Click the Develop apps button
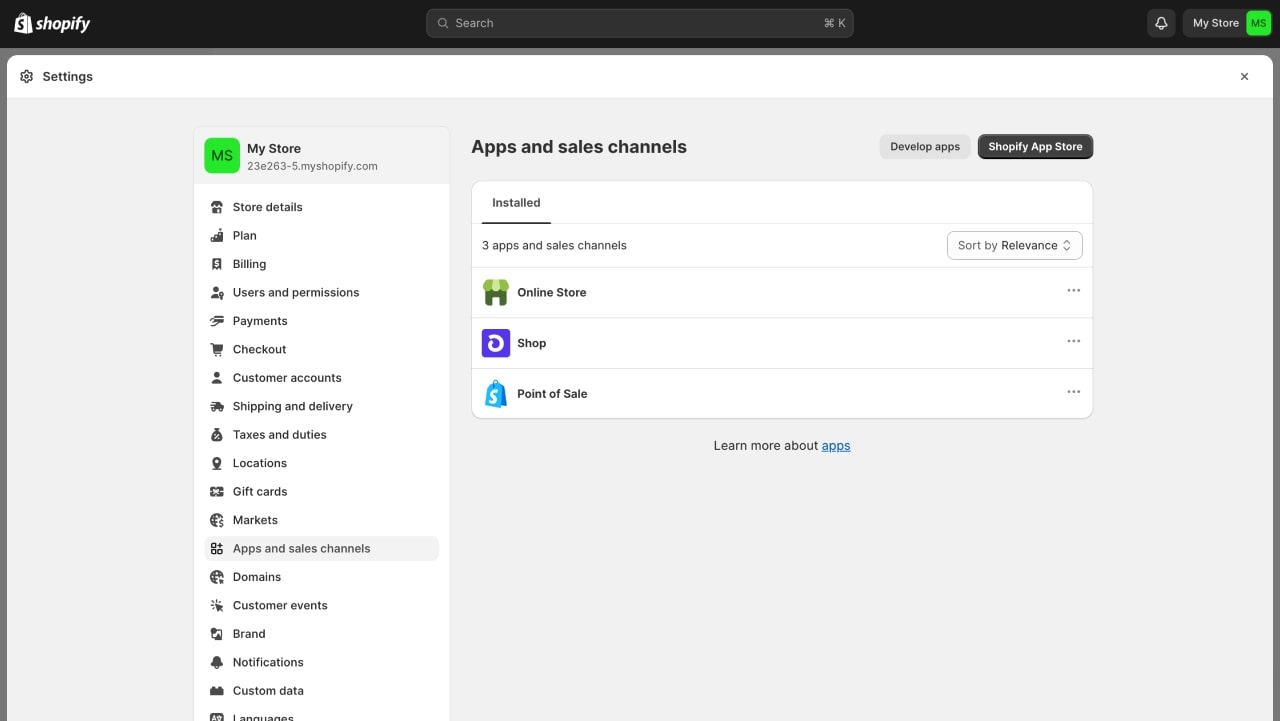The height and width of the screenshot is (721, 1280). [924, 147]
